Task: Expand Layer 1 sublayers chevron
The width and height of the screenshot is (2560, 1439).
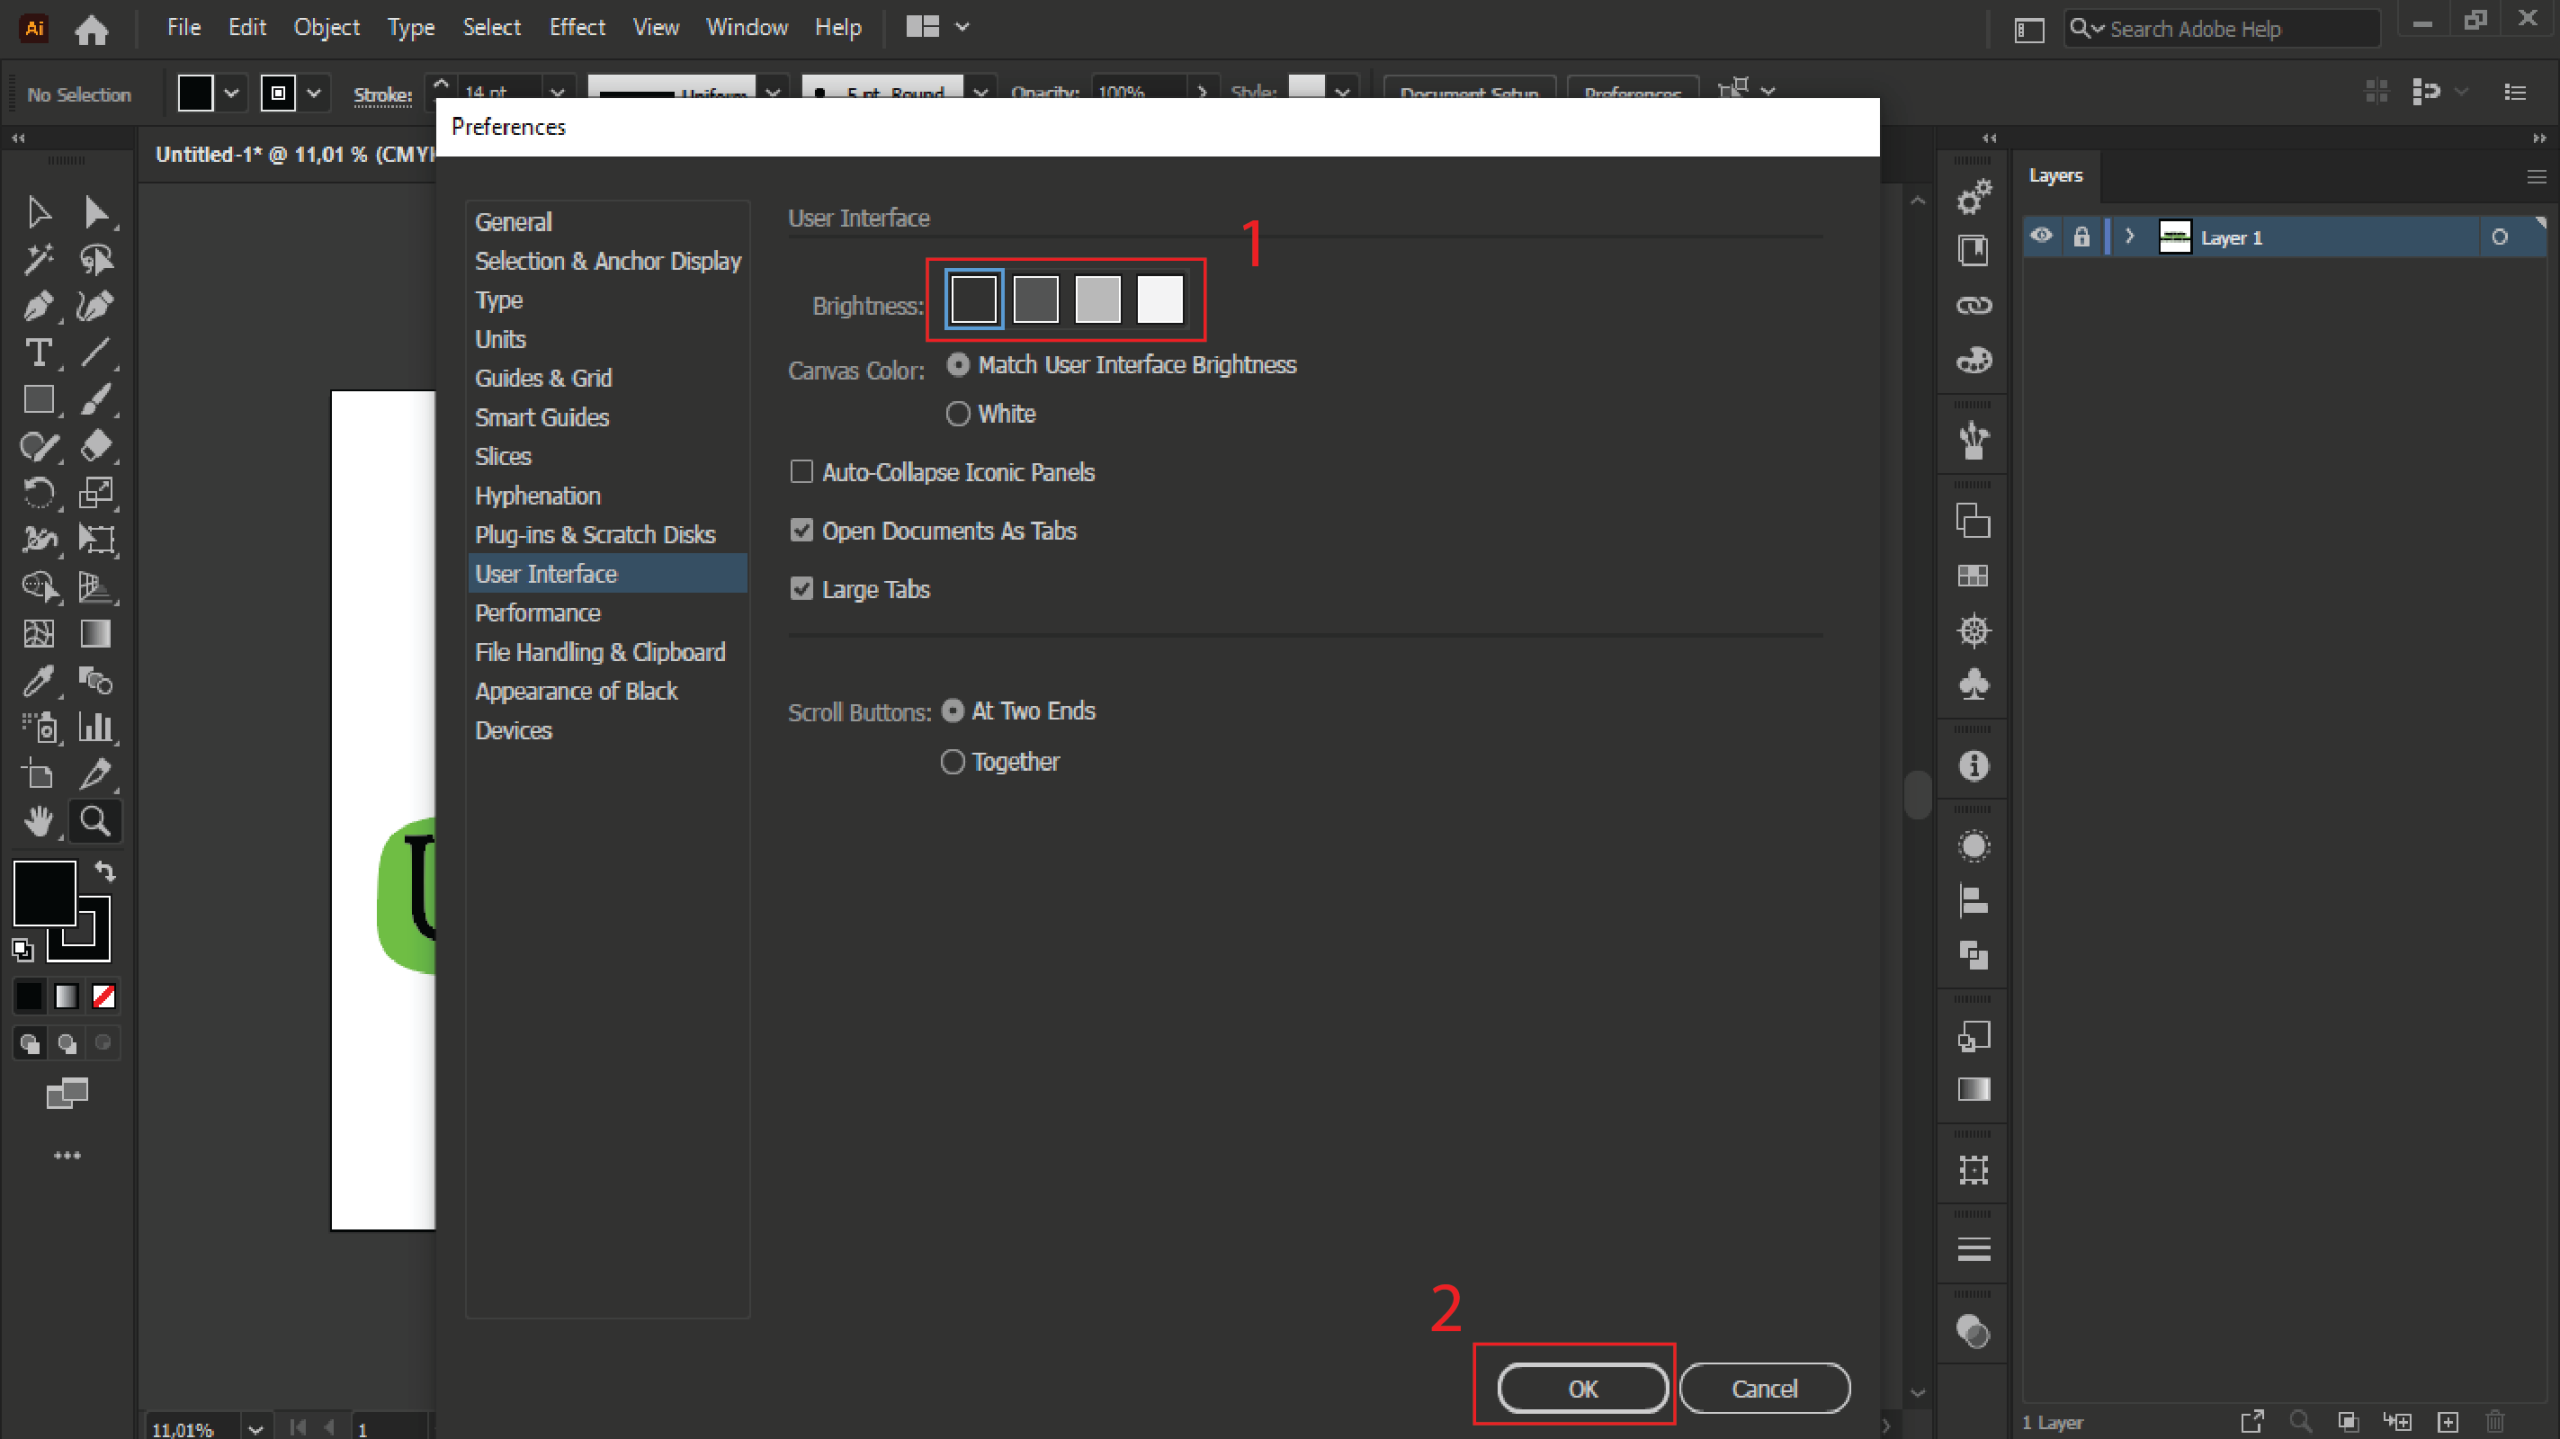Action: [2129, 237]
